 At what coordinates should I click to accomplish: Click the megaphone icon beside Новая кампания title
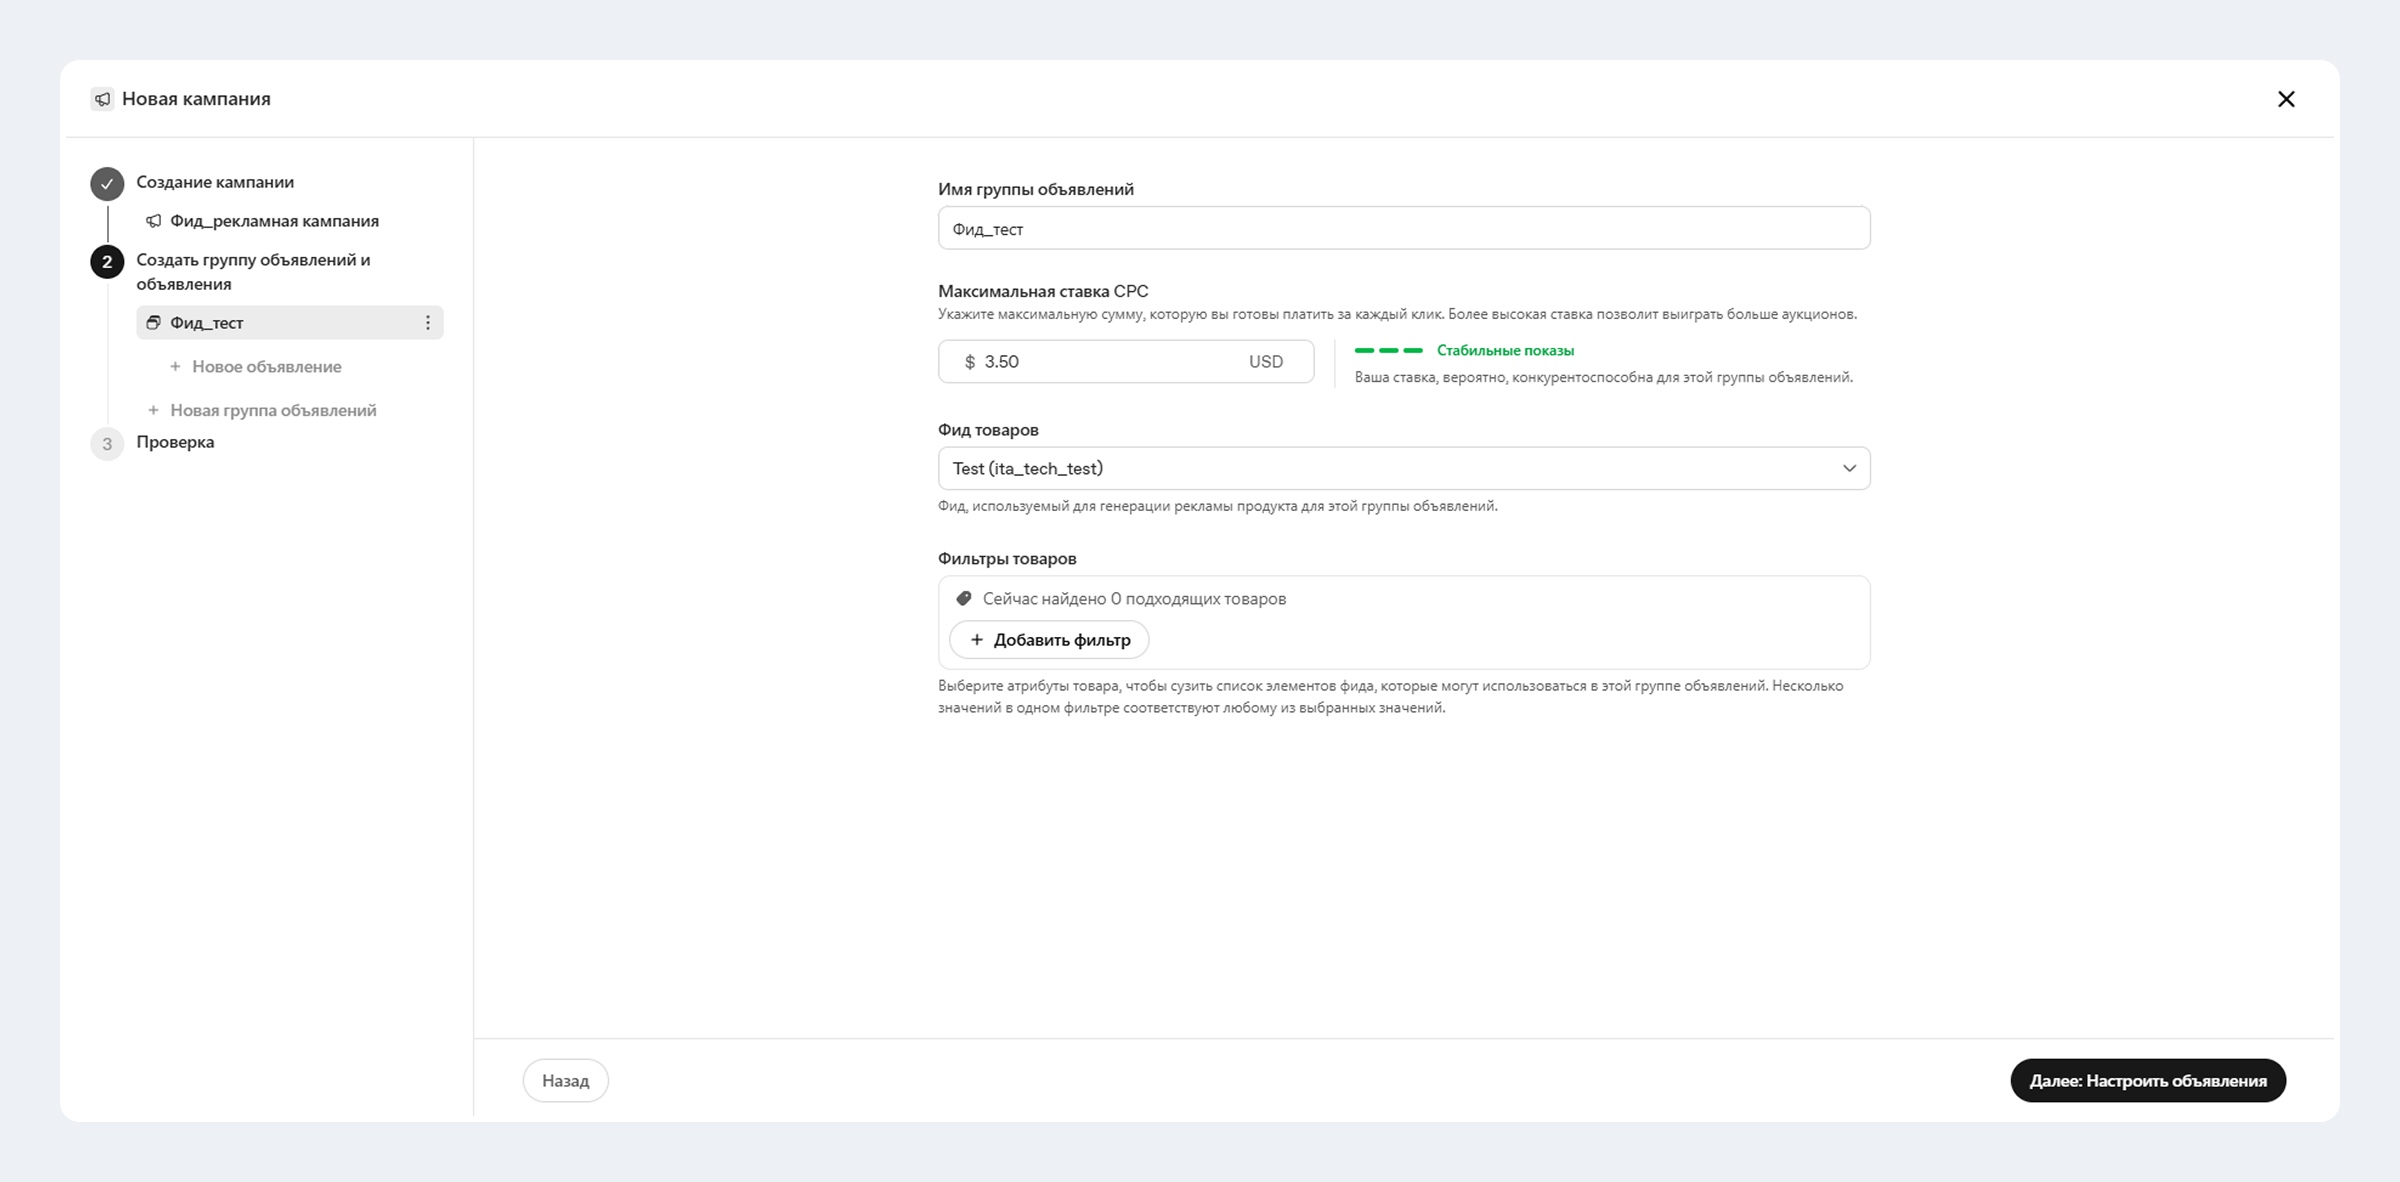(102, 99)
